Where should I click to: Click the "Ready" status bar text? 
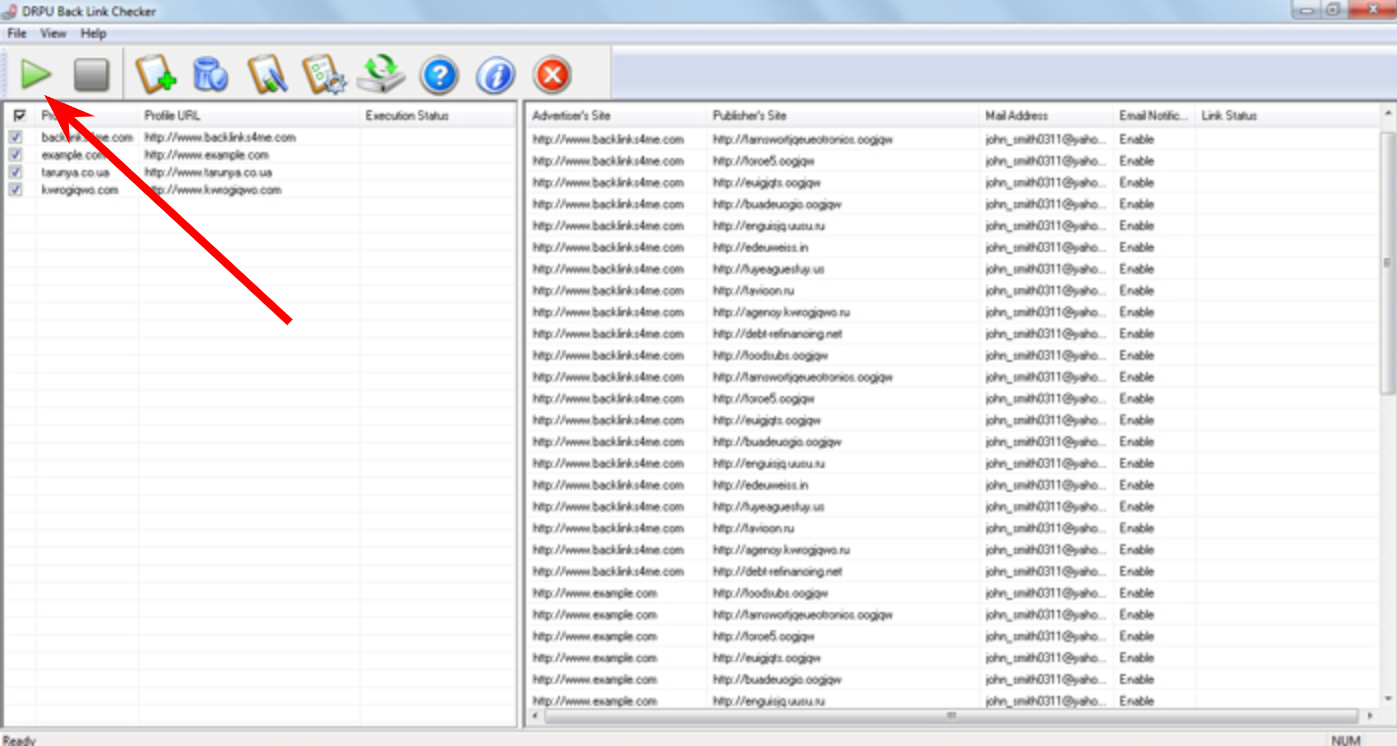[x=20, y=740]
